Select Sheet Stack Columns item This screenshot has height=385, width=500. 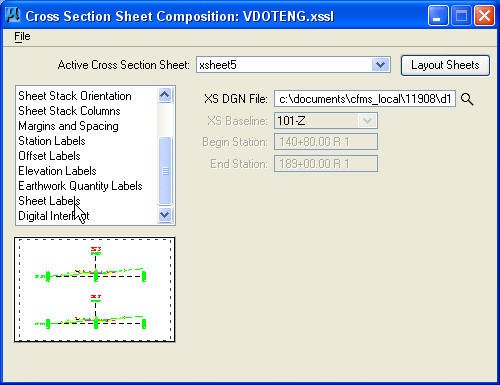[x=69, y=111]
